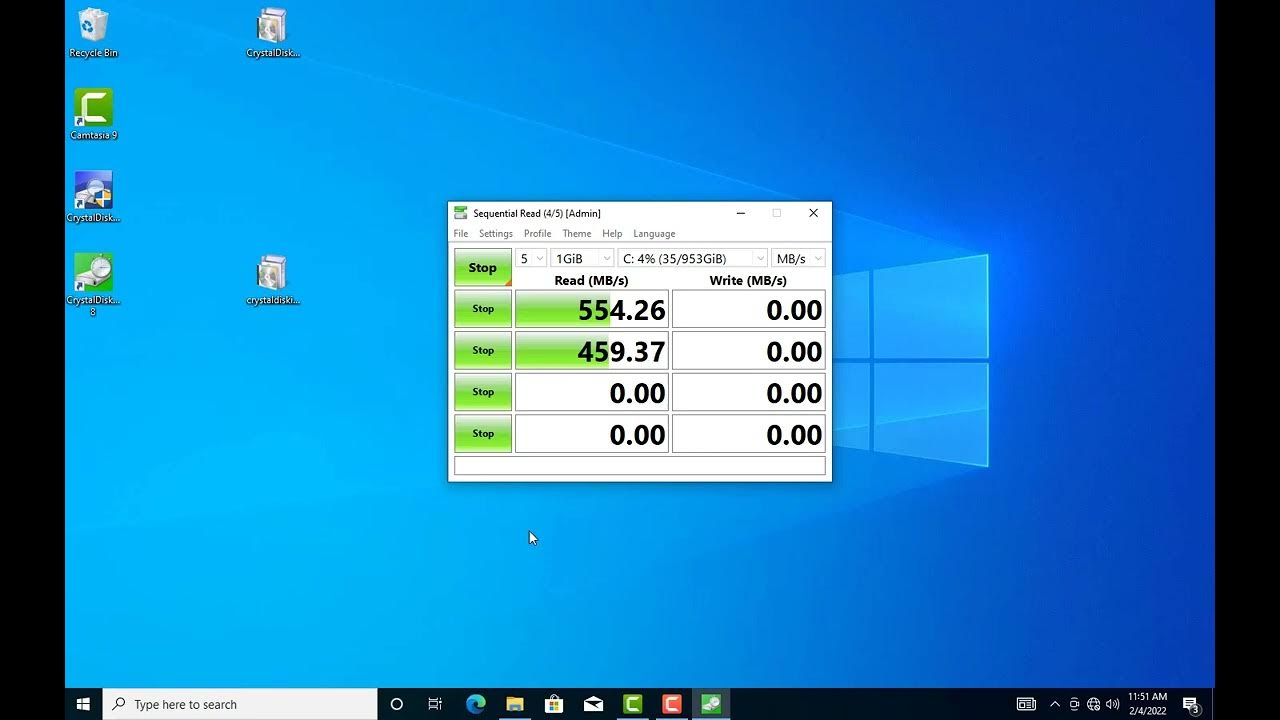The width and height of the screenshot is (1280, 720).
Task: Open the volume control in the tray
Action: coord(1112,704)
